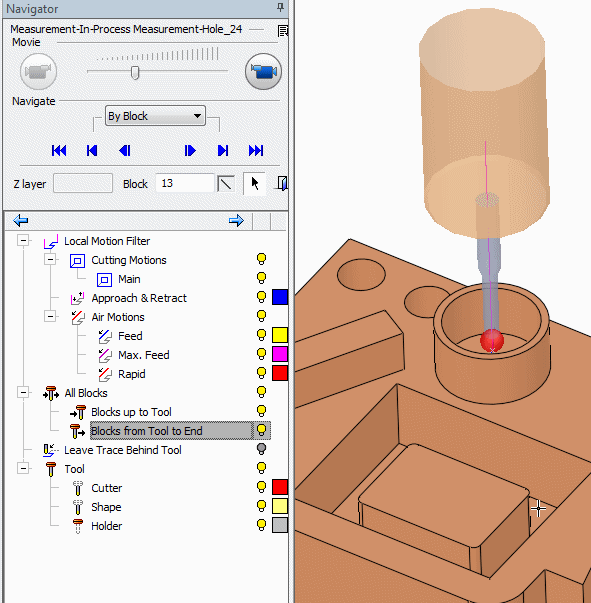
Task: Open the By Block navigation dropdown
Action: [155, 116]
